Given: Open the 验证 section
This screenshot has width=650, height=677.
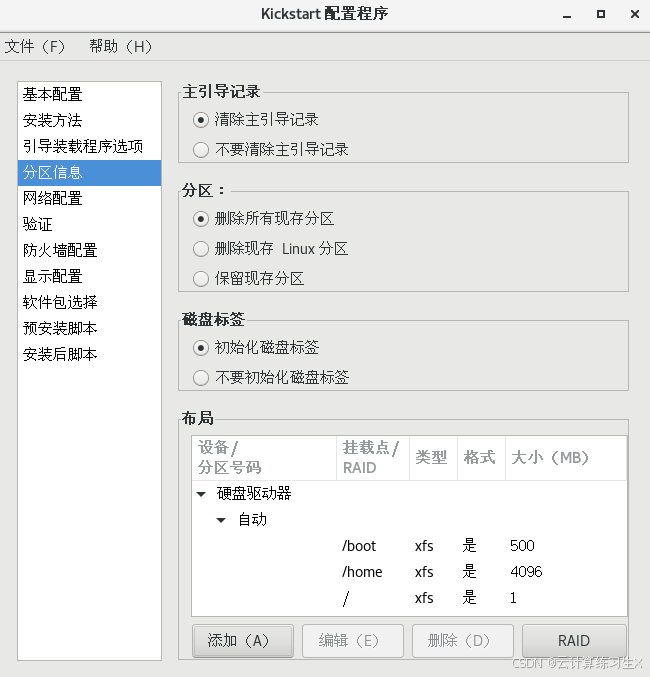Looking at the screenshot, I should (x=89, y=225).
